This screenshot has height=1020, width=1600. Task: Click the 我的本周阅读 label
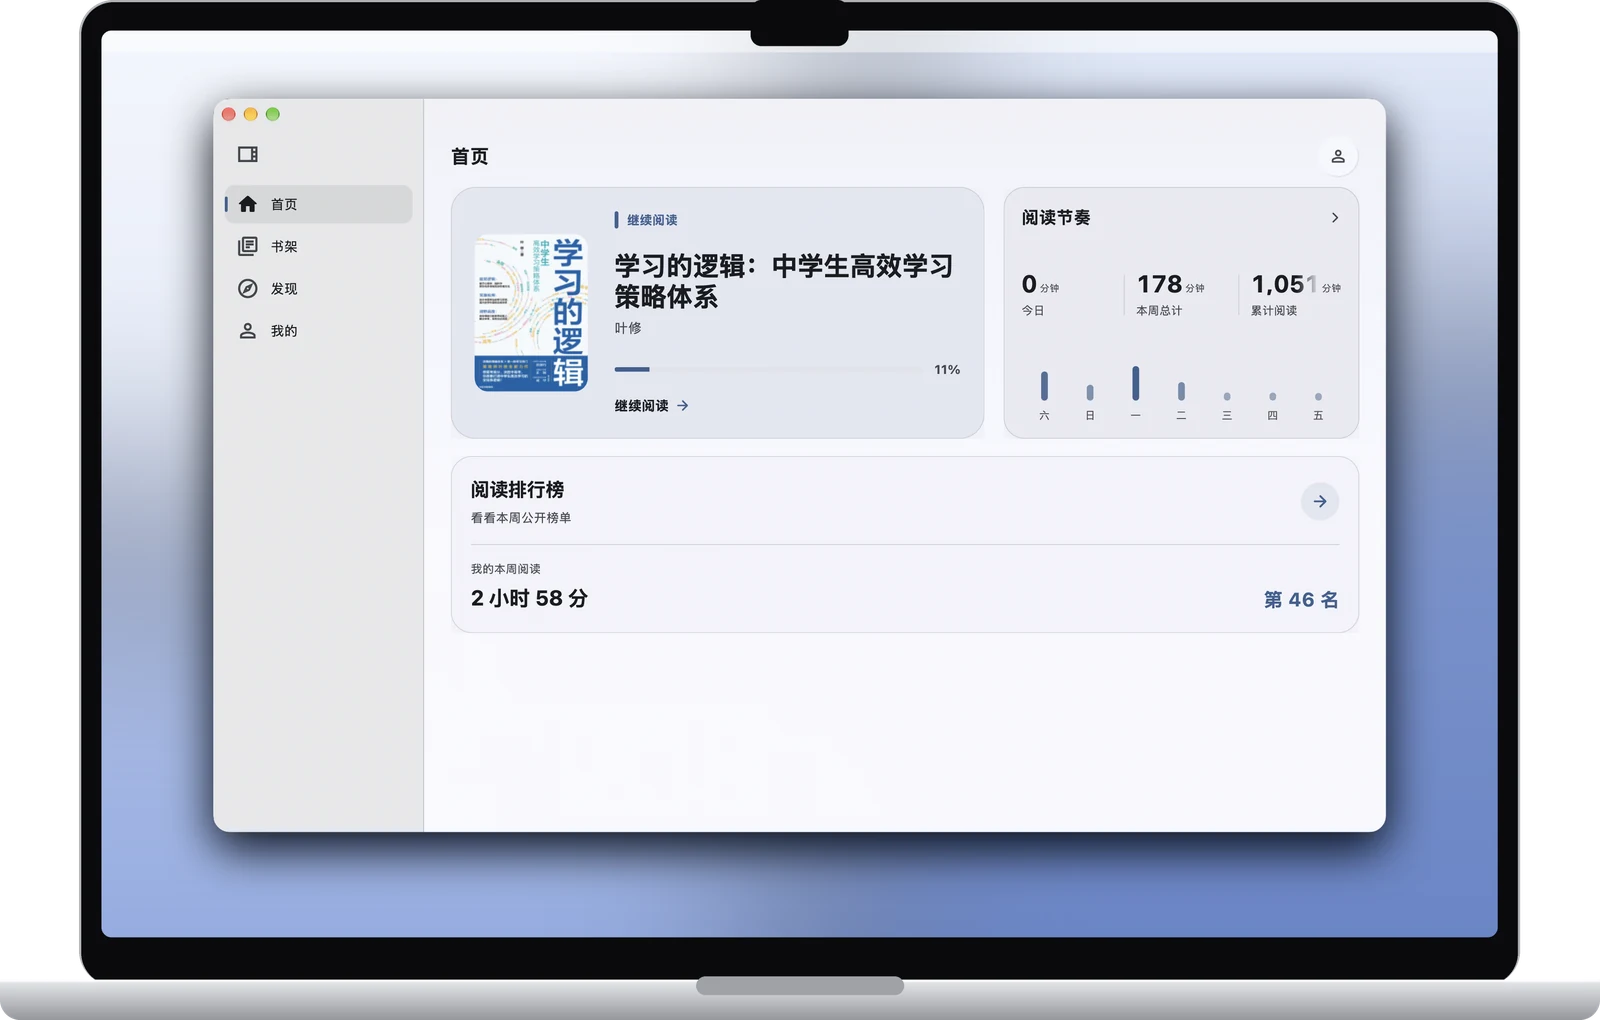click(505, 568)
